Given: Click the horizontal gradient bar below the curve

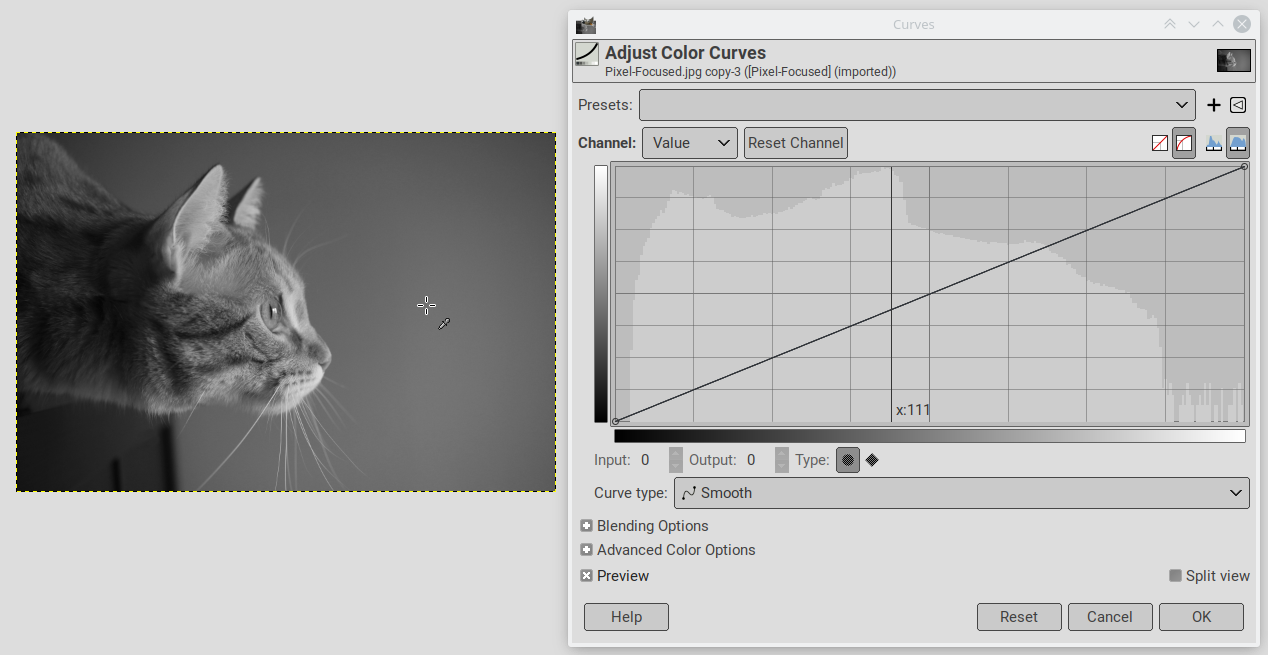Looking at the screenshot, I should 930,436.
